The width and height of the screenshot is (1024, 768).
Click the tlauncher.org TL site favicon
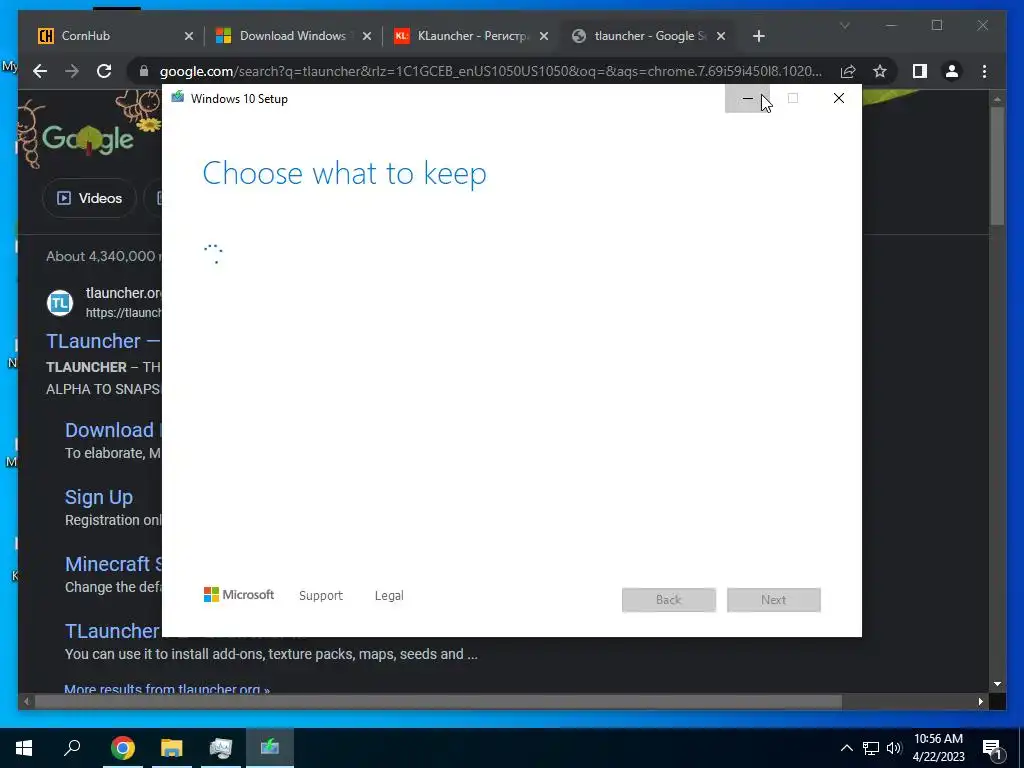(x=59, y=302)
